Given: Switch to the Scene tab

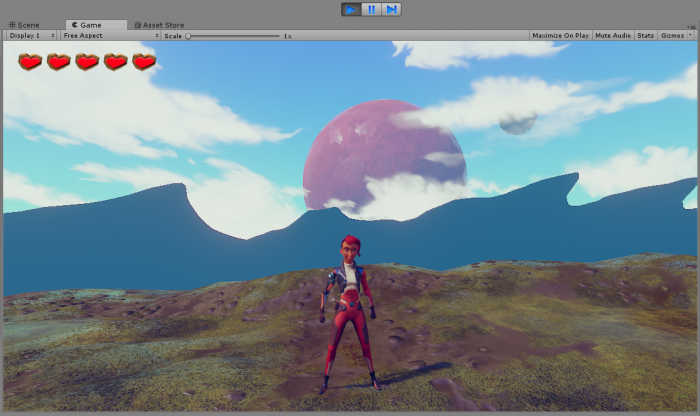Looking at the screenshot, I should pyautogui.click(x=24, y=25).
